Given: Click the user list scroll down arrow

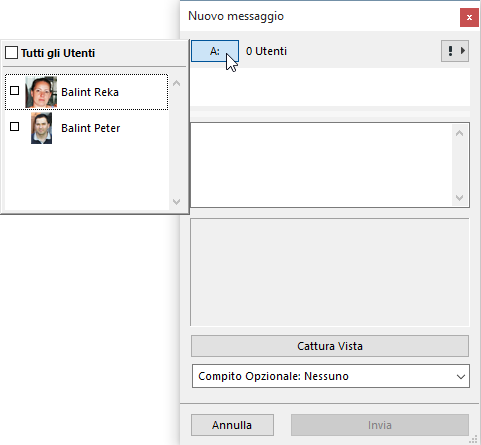Looking at the screenshot, I should click(x=177, y=202).
